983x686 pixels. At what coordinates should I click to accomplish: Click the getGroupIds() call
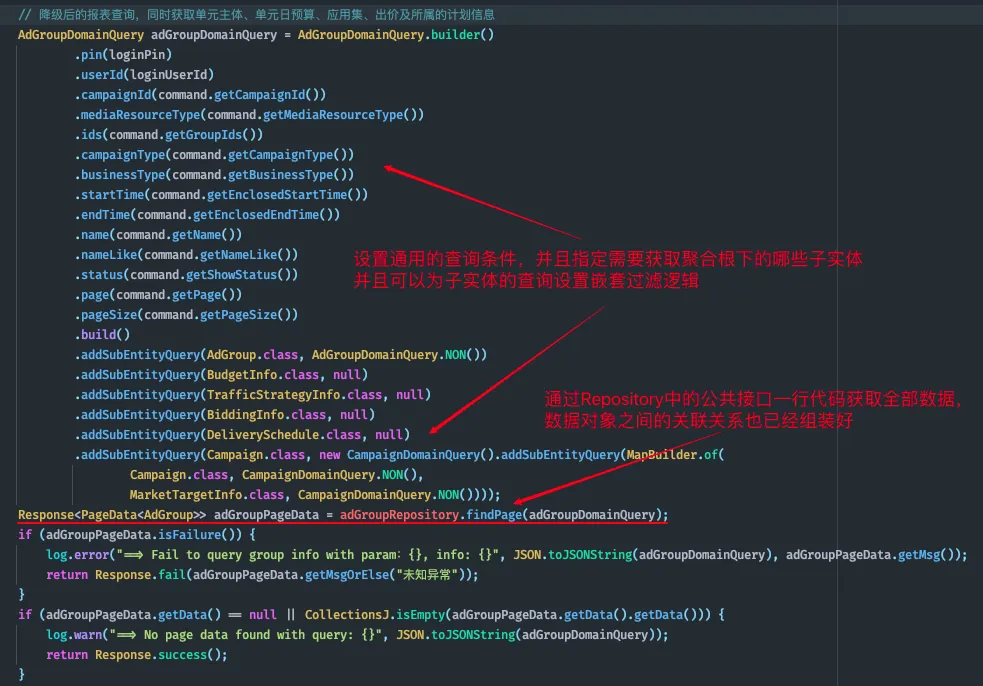tap(214, 135)
